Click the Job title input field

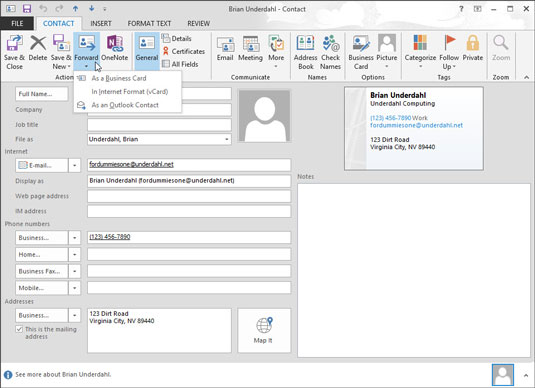click(159, 125)
